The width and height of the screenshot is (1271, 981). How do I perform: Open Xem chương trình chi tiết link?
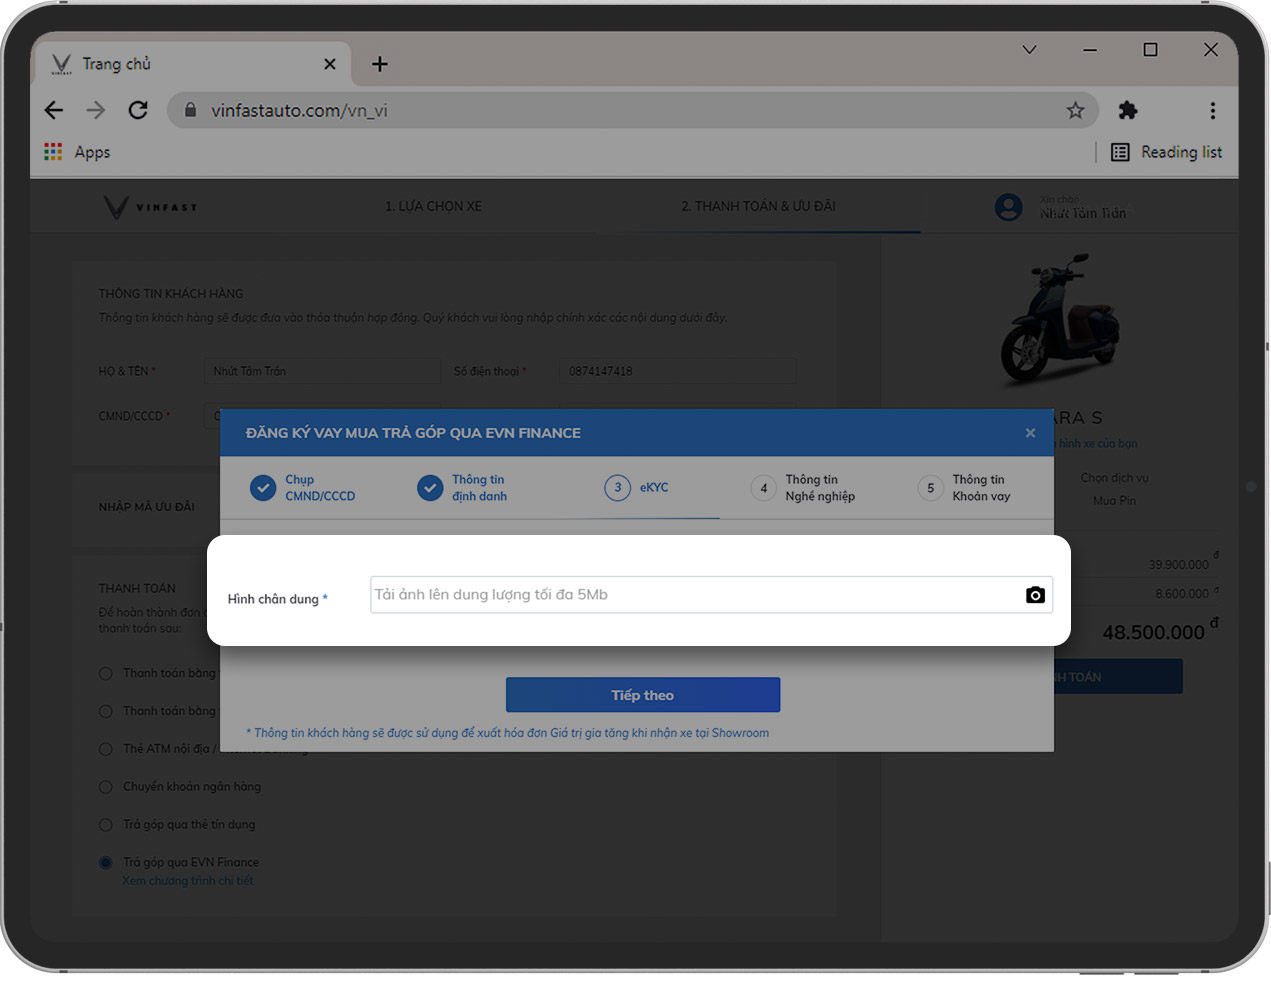(x=188, y=881)
